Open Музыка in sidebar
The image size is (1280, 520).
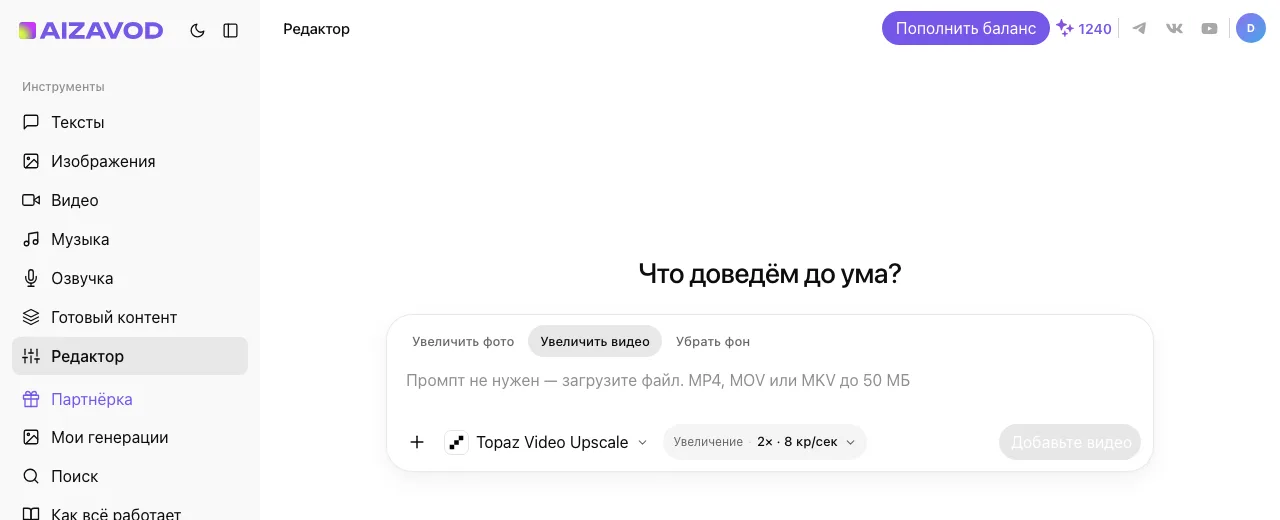130,239
